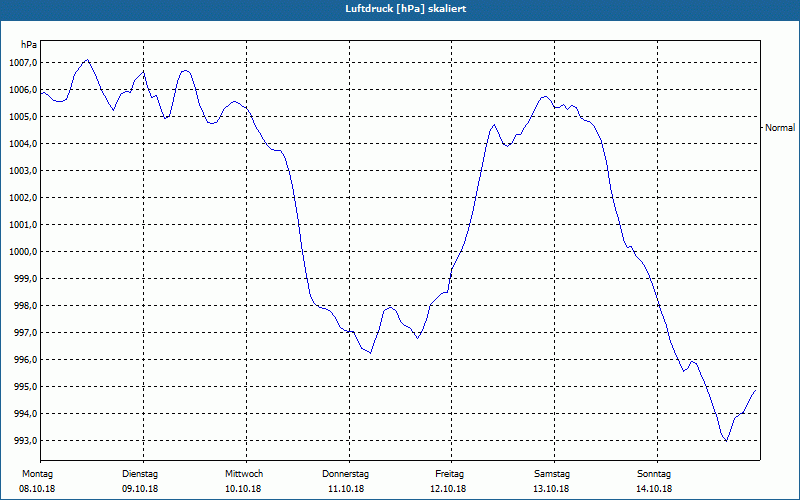
Task: Select the 996,0 axis value
Action: click(25, 360)
